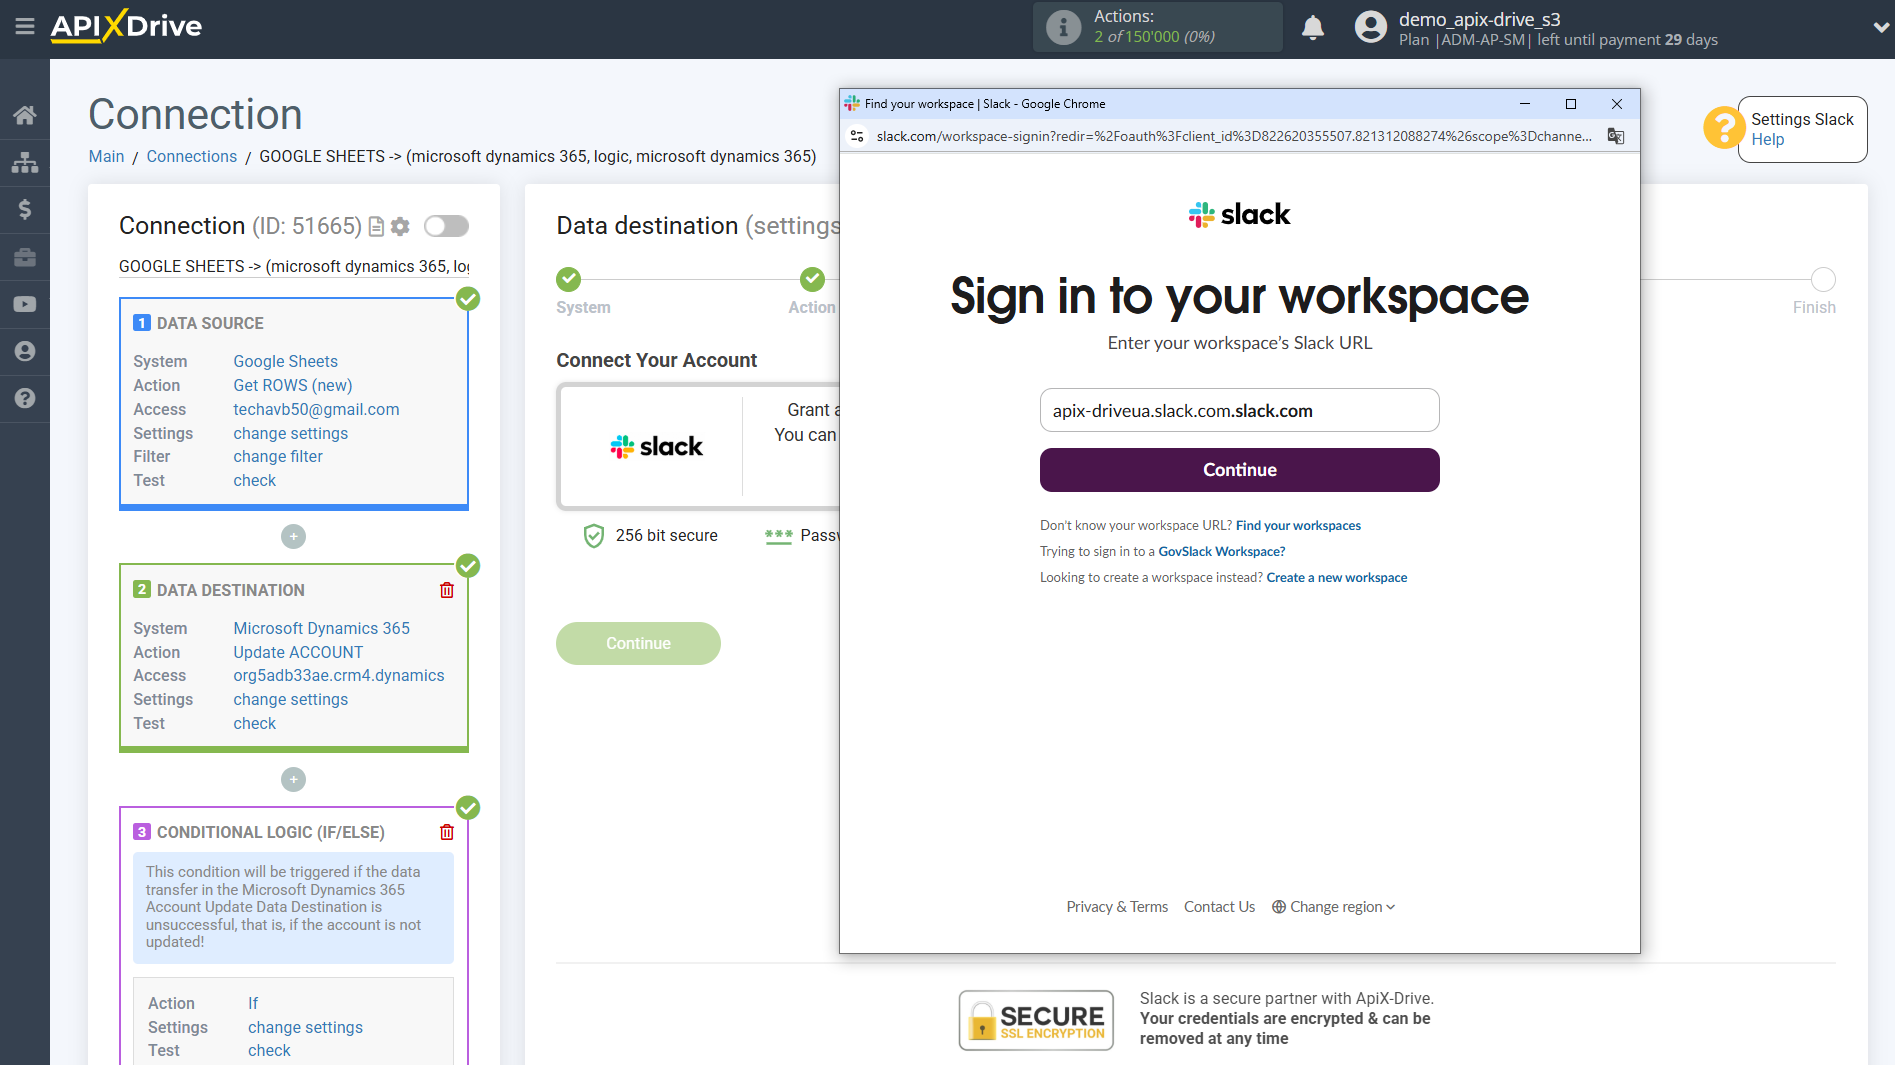This screenshot has width=1895, height=1065.
Task: Expand the Change region dropdown
Action: point(1333,907)
